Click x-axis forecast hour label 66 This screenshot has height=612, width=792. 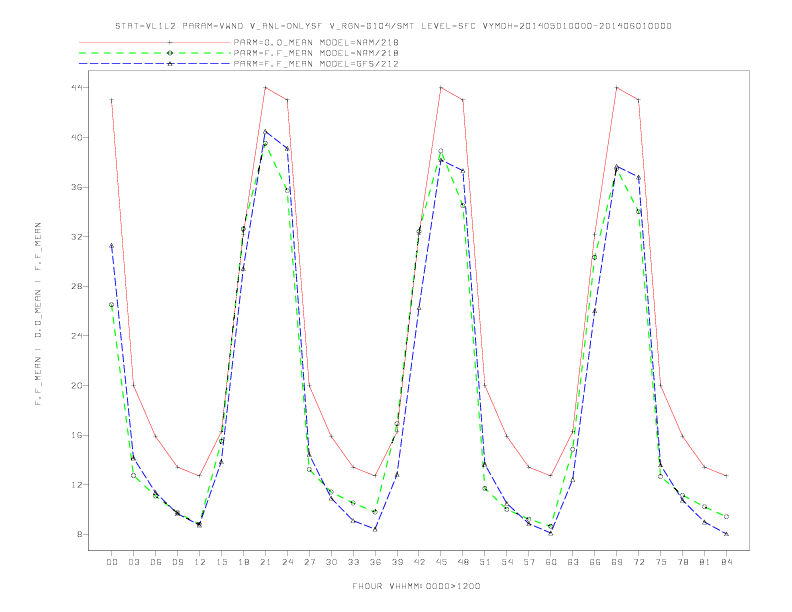click(595, 562)
